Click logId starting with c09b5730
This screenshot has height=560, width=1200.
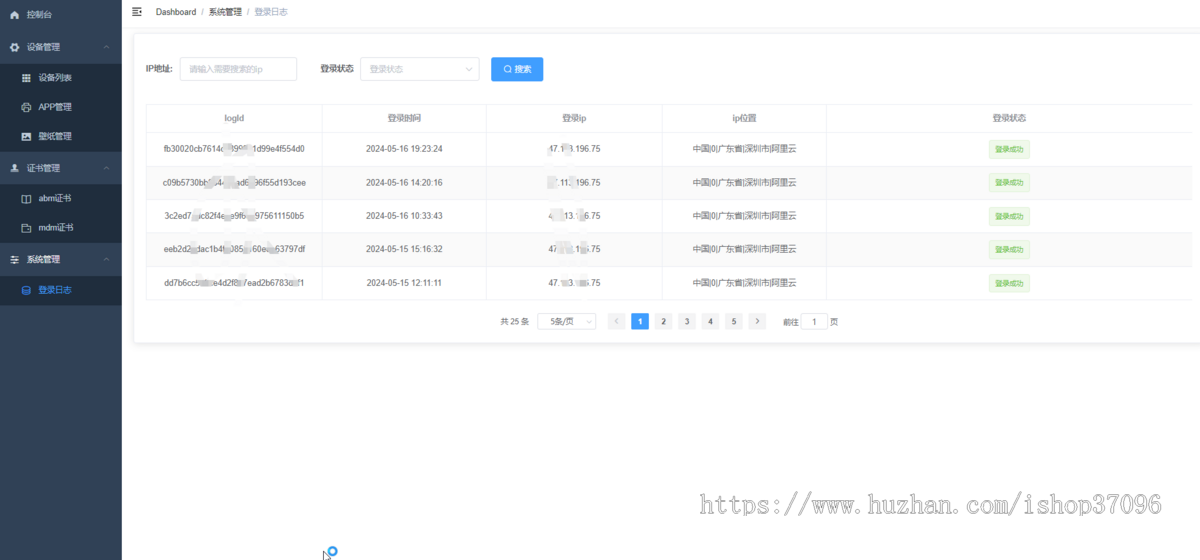click(x=234, y=183)
